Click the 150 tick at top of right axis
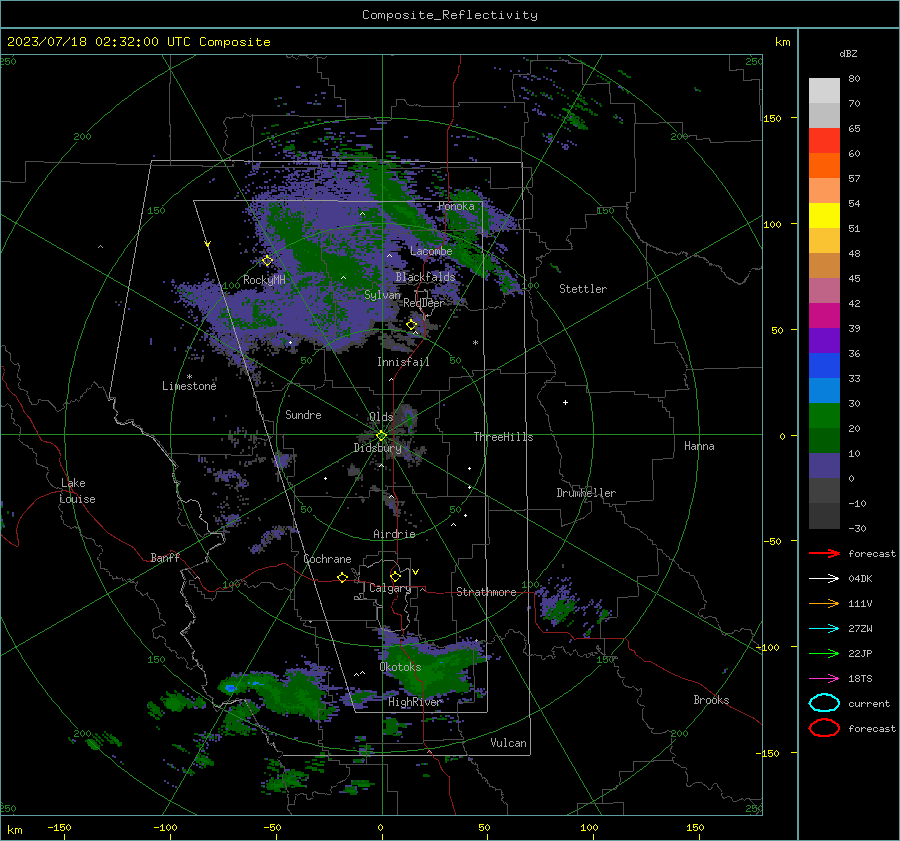 pos(772,118)
